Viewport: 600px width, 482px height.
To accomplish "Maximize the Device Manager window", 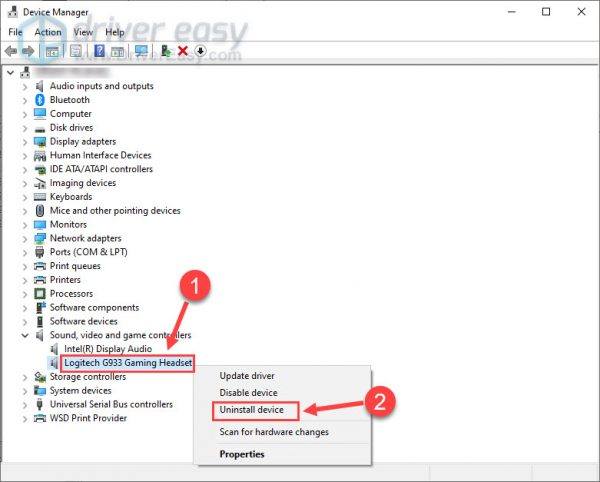I will 546,12.
